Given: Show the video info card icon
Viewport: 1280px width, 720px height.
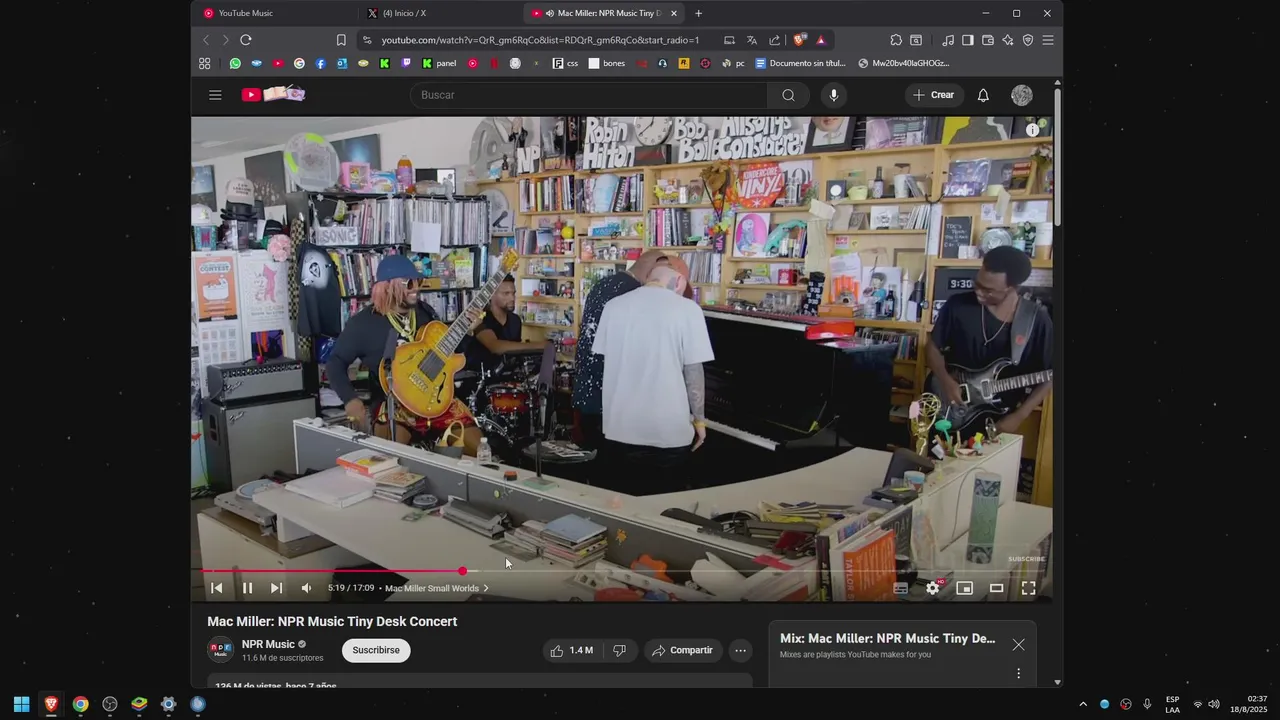Looking at the screenshot, I should (x=1032, y=129).
